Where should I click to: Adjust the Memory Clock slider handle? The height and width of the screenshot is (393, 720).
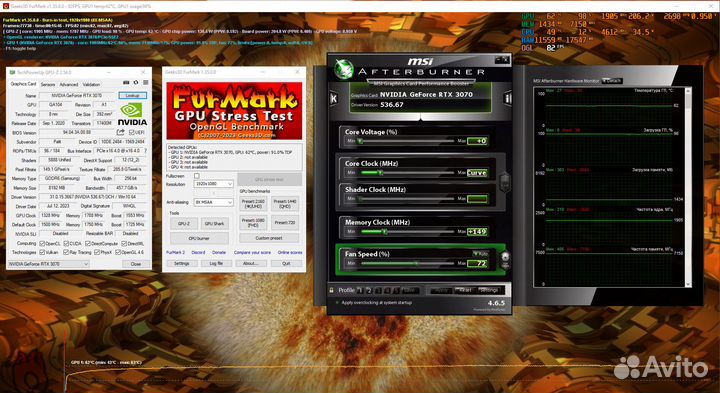(385, 232)
